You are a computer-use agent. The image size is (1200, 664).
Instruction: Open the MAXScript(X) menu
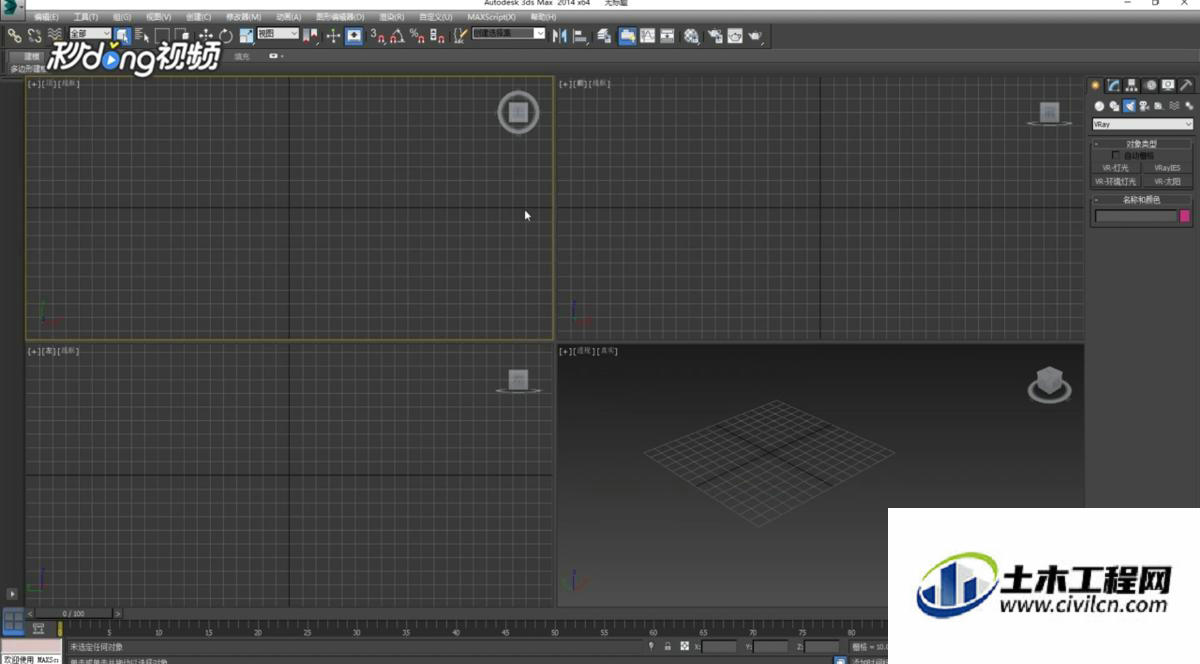(491, 17)
